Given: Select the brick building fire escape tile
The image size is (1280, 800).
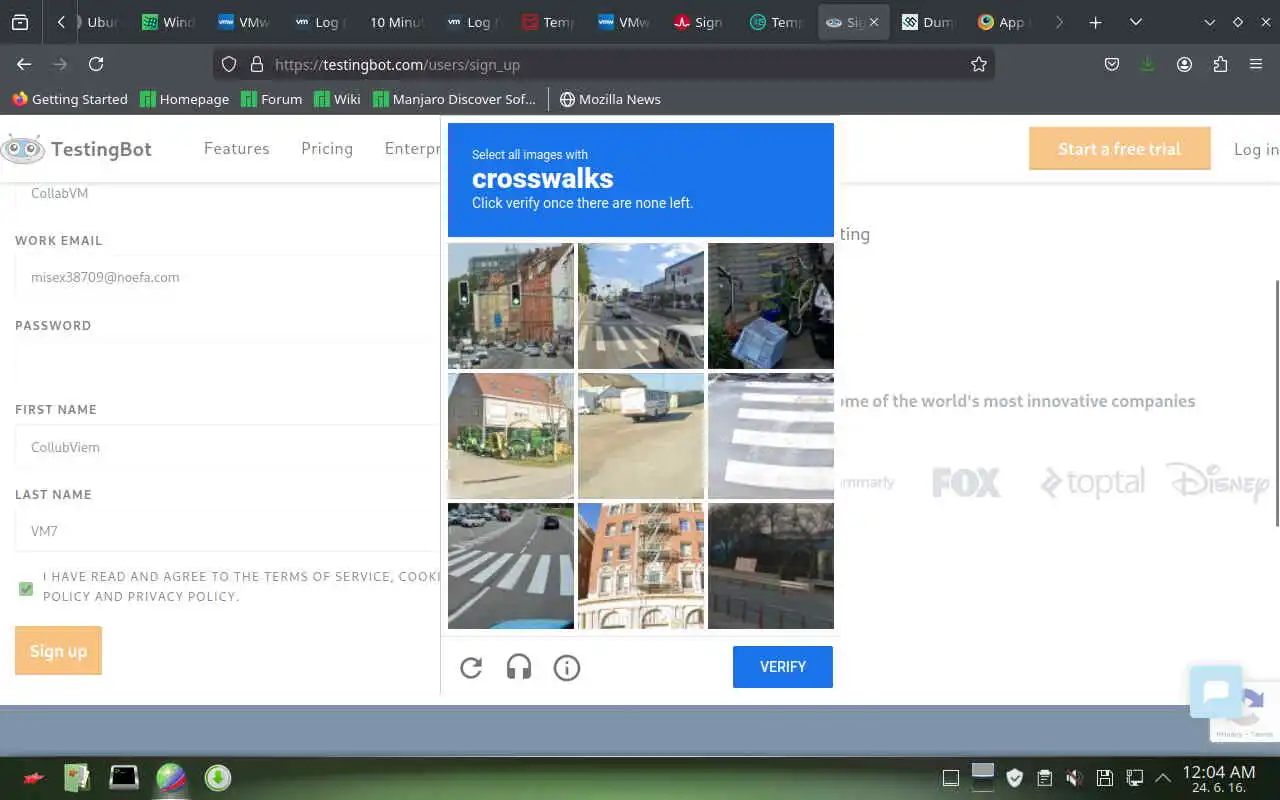Looking at the screenshot, I should point(641,566).
